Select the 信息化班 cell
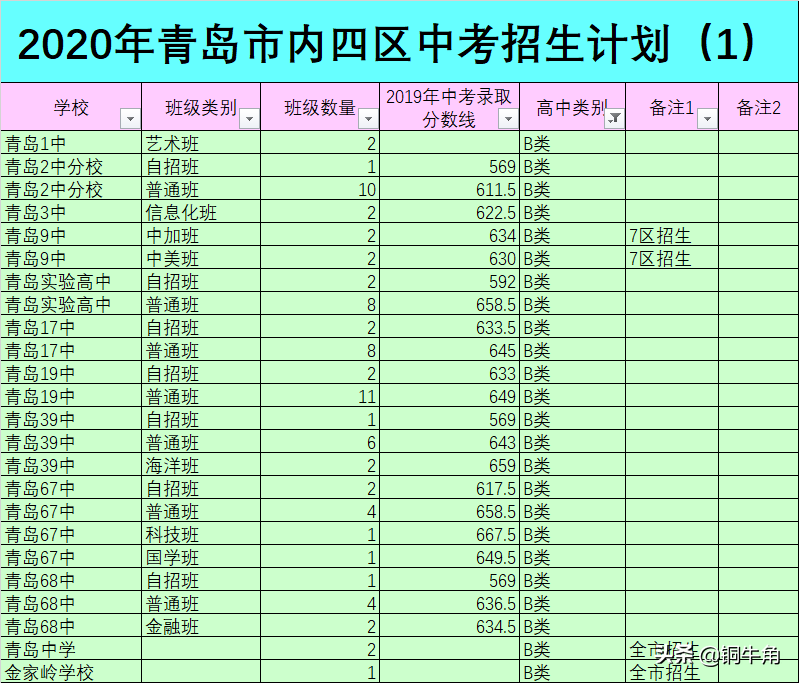Screen dimensions: 799x683 click(201, 212)
